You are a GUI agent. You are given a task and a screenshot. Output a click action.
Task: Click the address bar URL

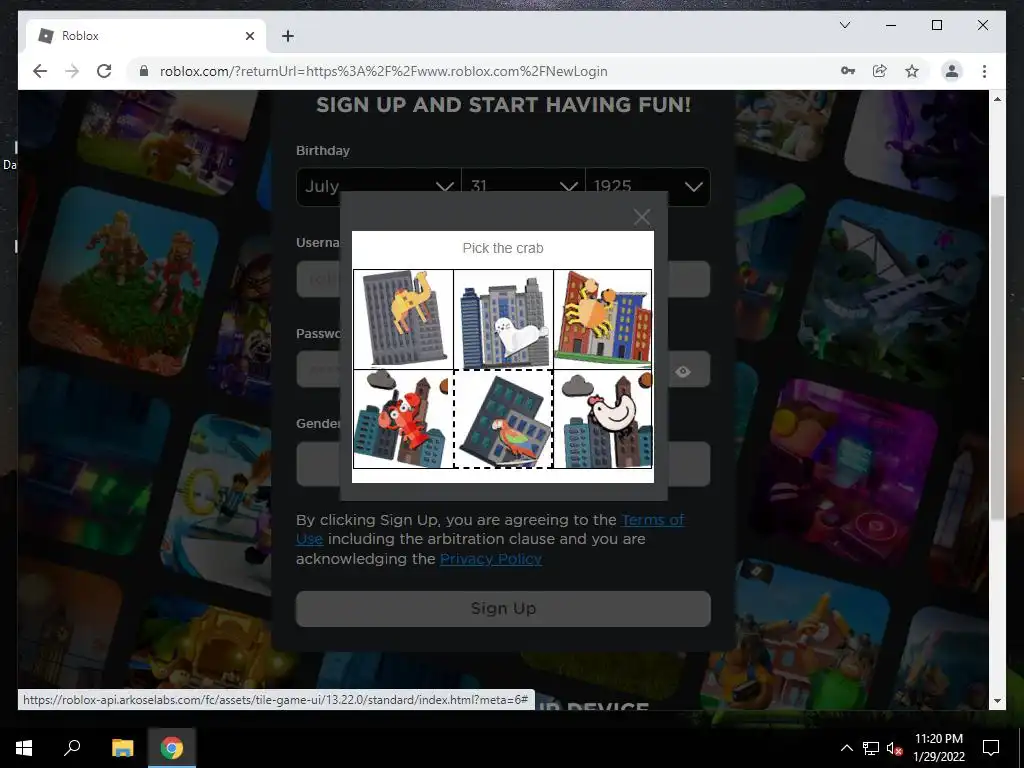[x=383, y=71]
